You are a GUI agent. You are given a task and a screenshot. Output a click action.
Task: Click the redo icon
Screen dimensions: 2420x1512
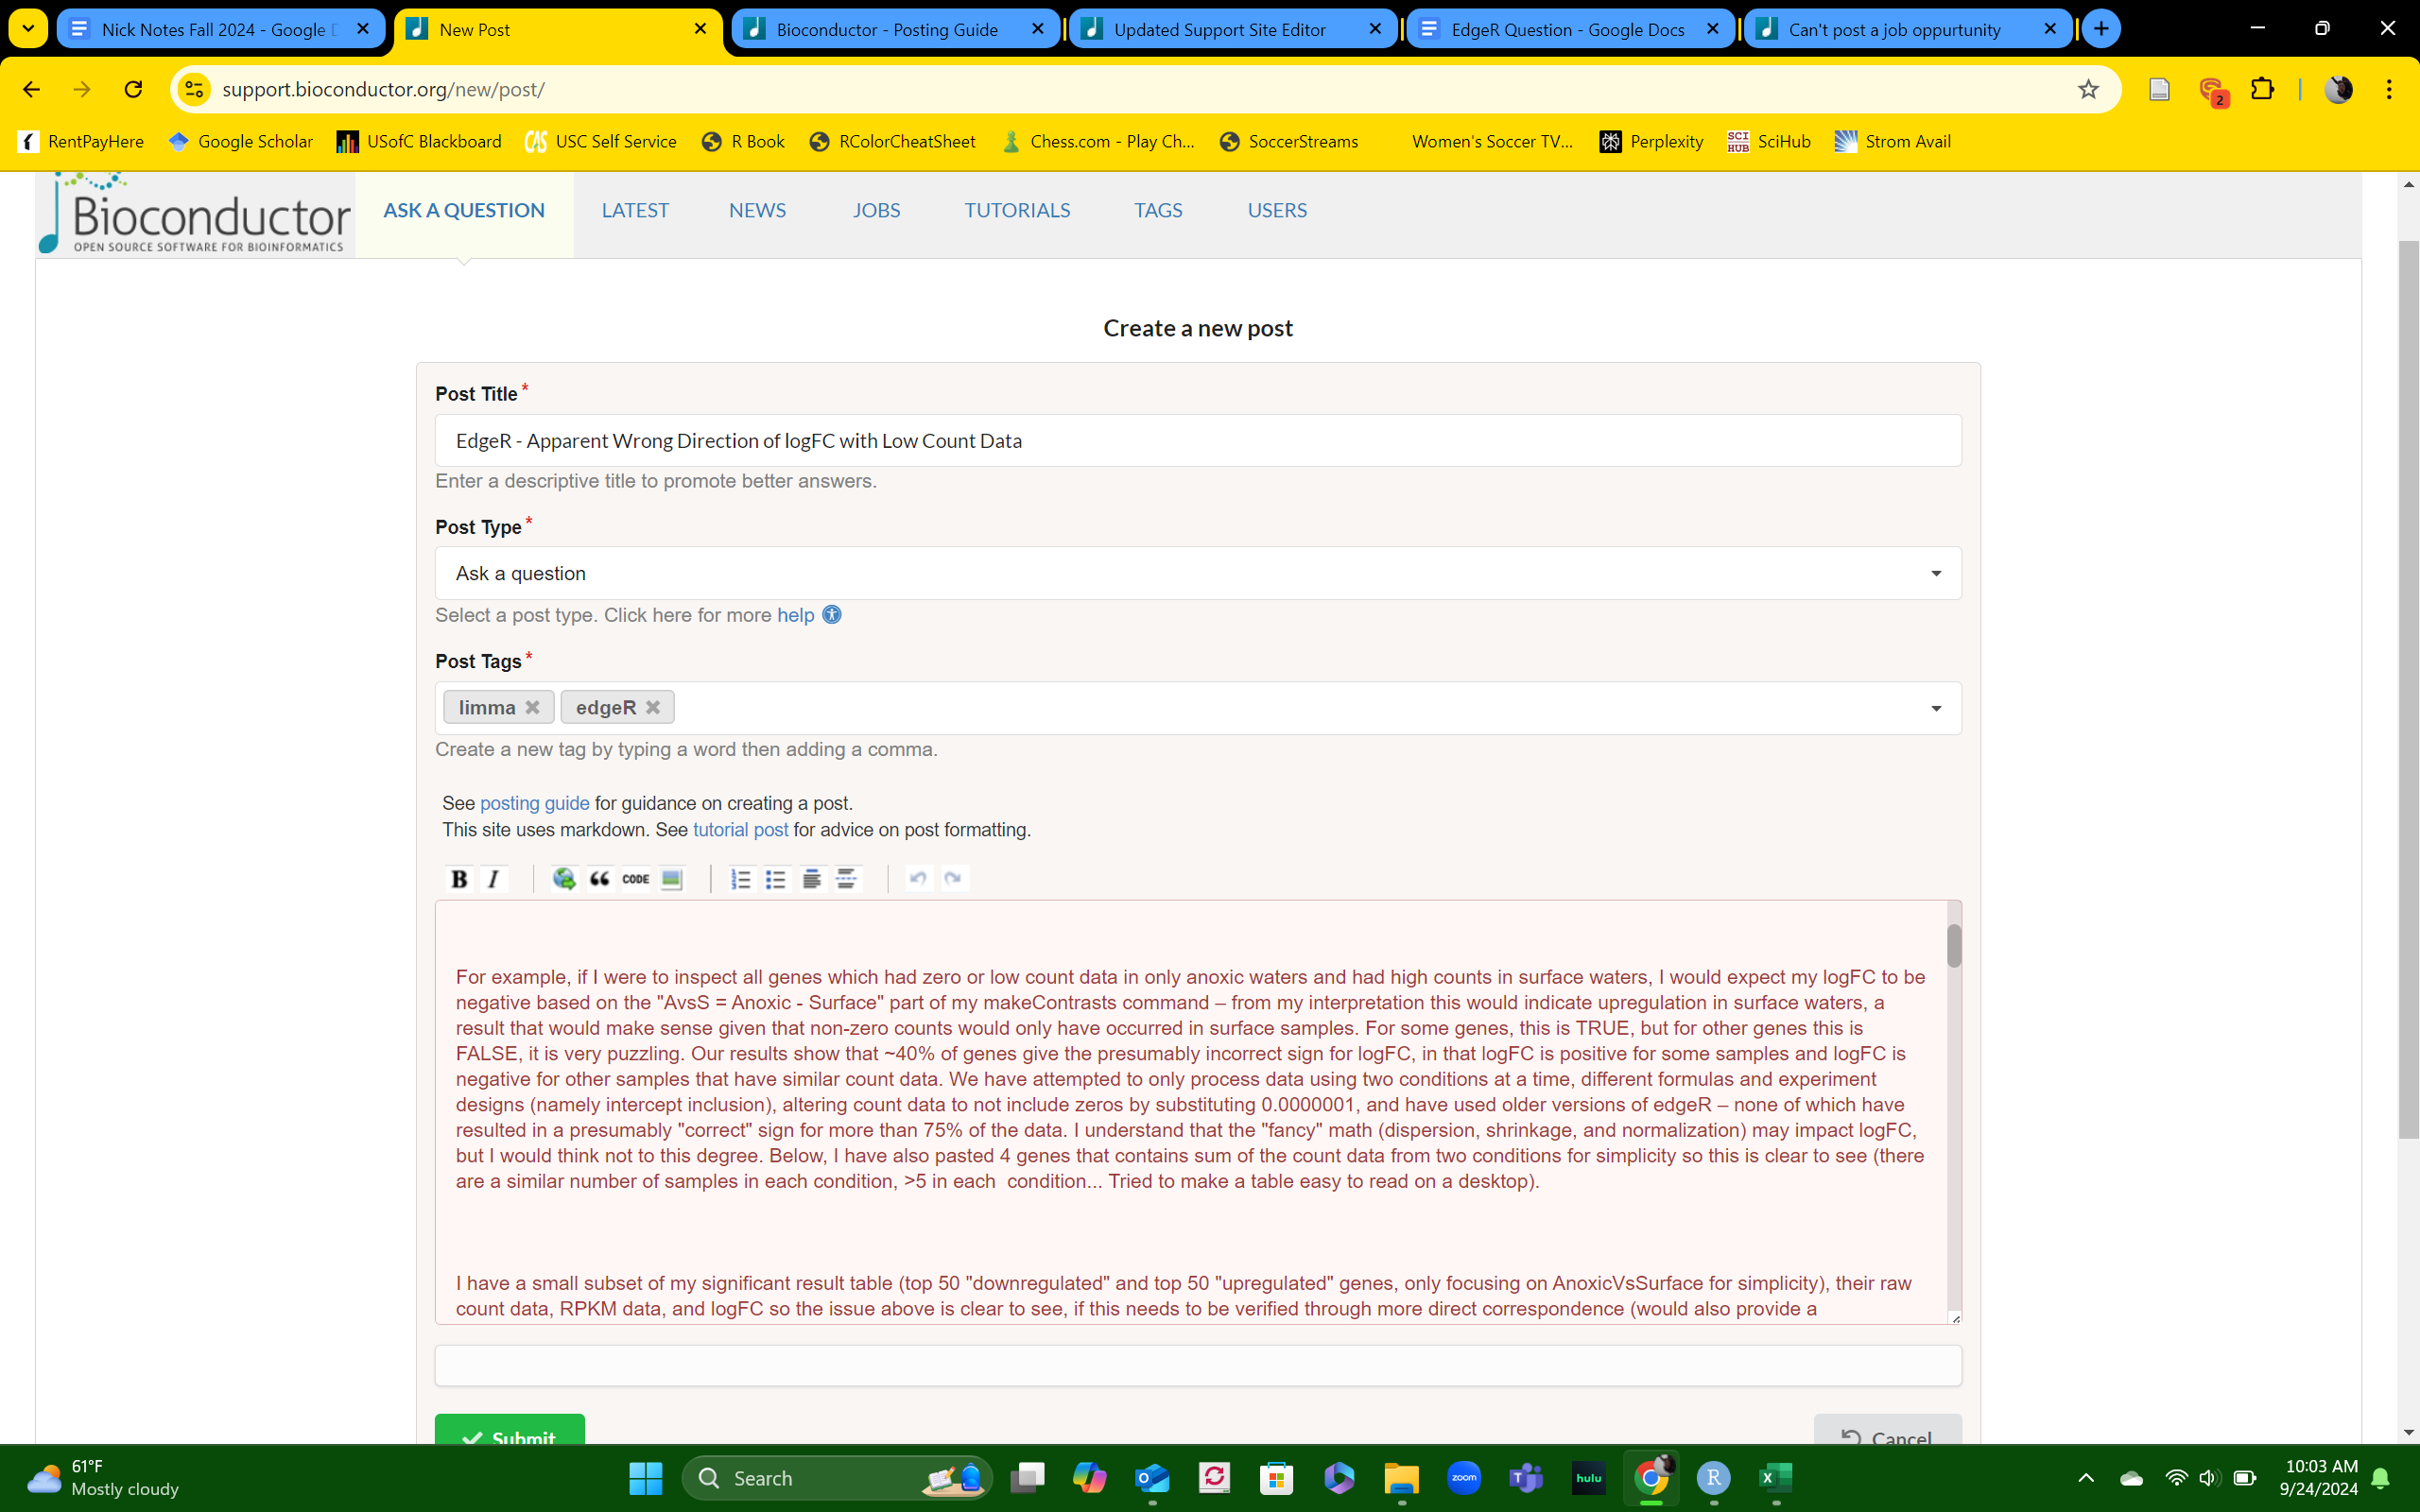click(x=955, y=876)
